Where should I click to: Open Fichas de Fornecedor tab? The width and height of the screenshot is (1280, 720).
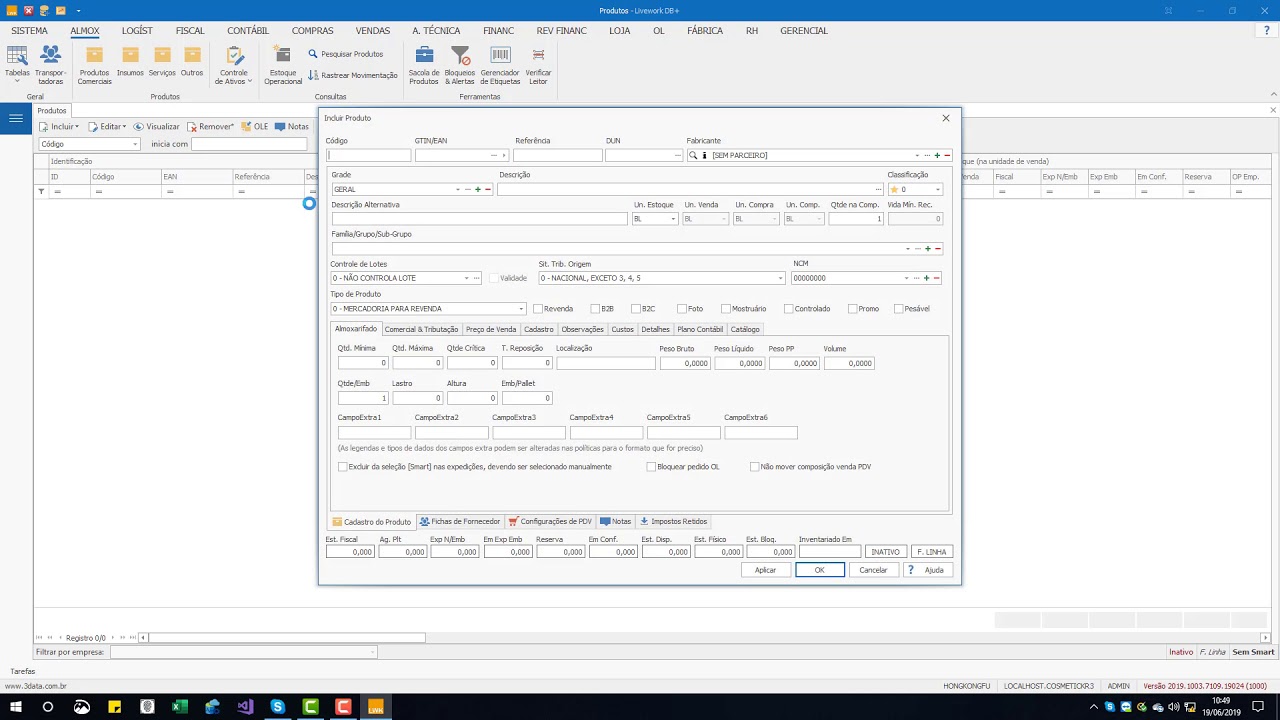click(460, 522)
